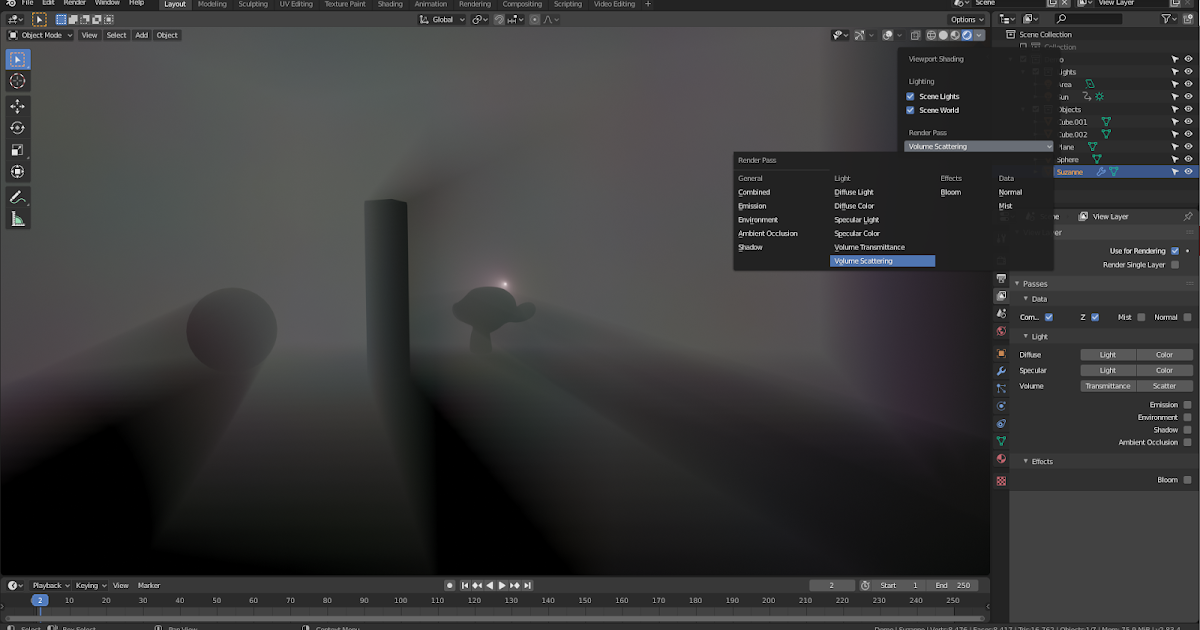The image size is (1200, 630).
Task: Switch viewport to Rendered shading mode
Action: [x=967, y=35]
